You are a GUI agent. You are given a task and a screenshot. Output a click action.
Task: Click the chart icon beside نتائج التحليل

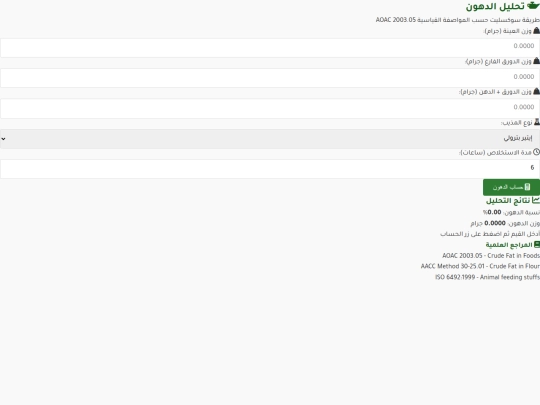coord(536,200)
